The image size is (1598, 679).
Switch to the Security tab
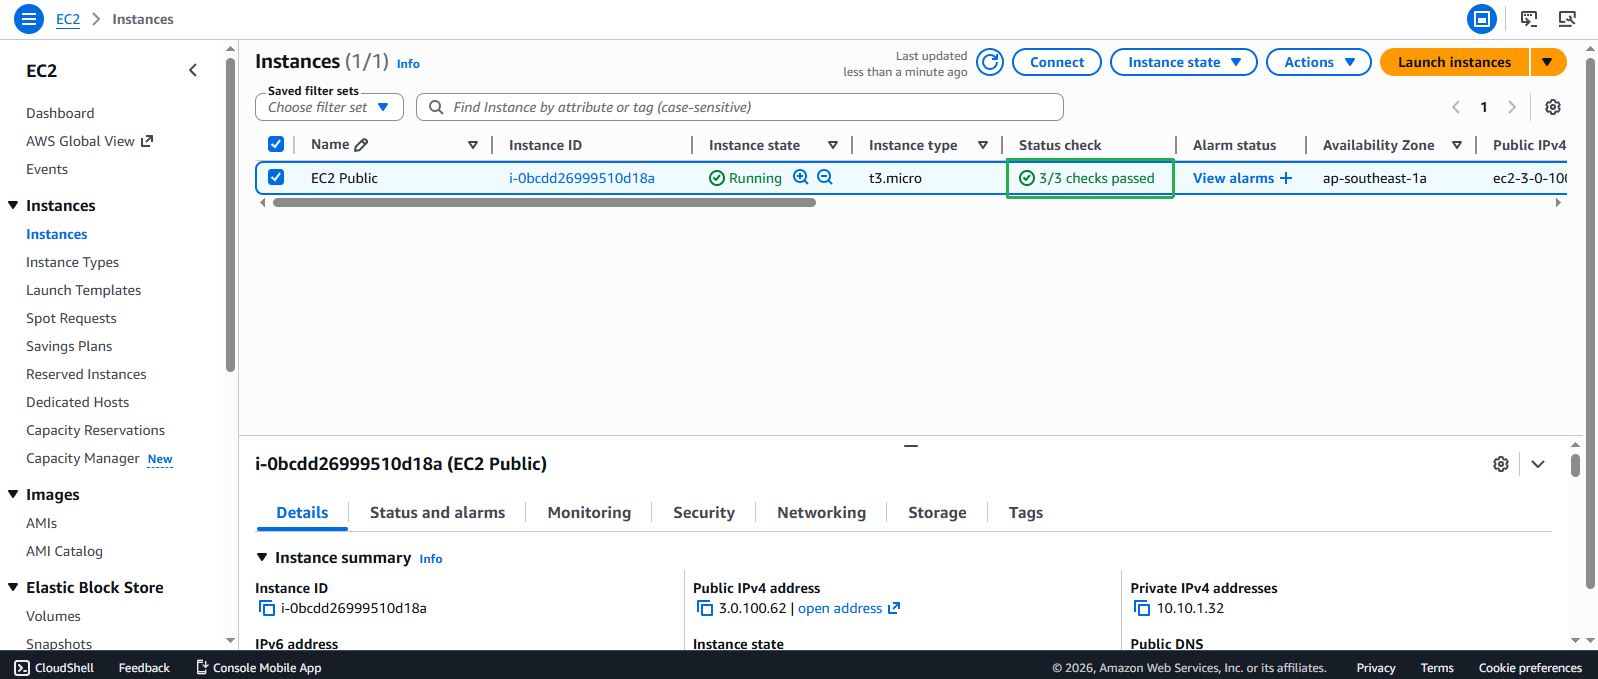704,512
